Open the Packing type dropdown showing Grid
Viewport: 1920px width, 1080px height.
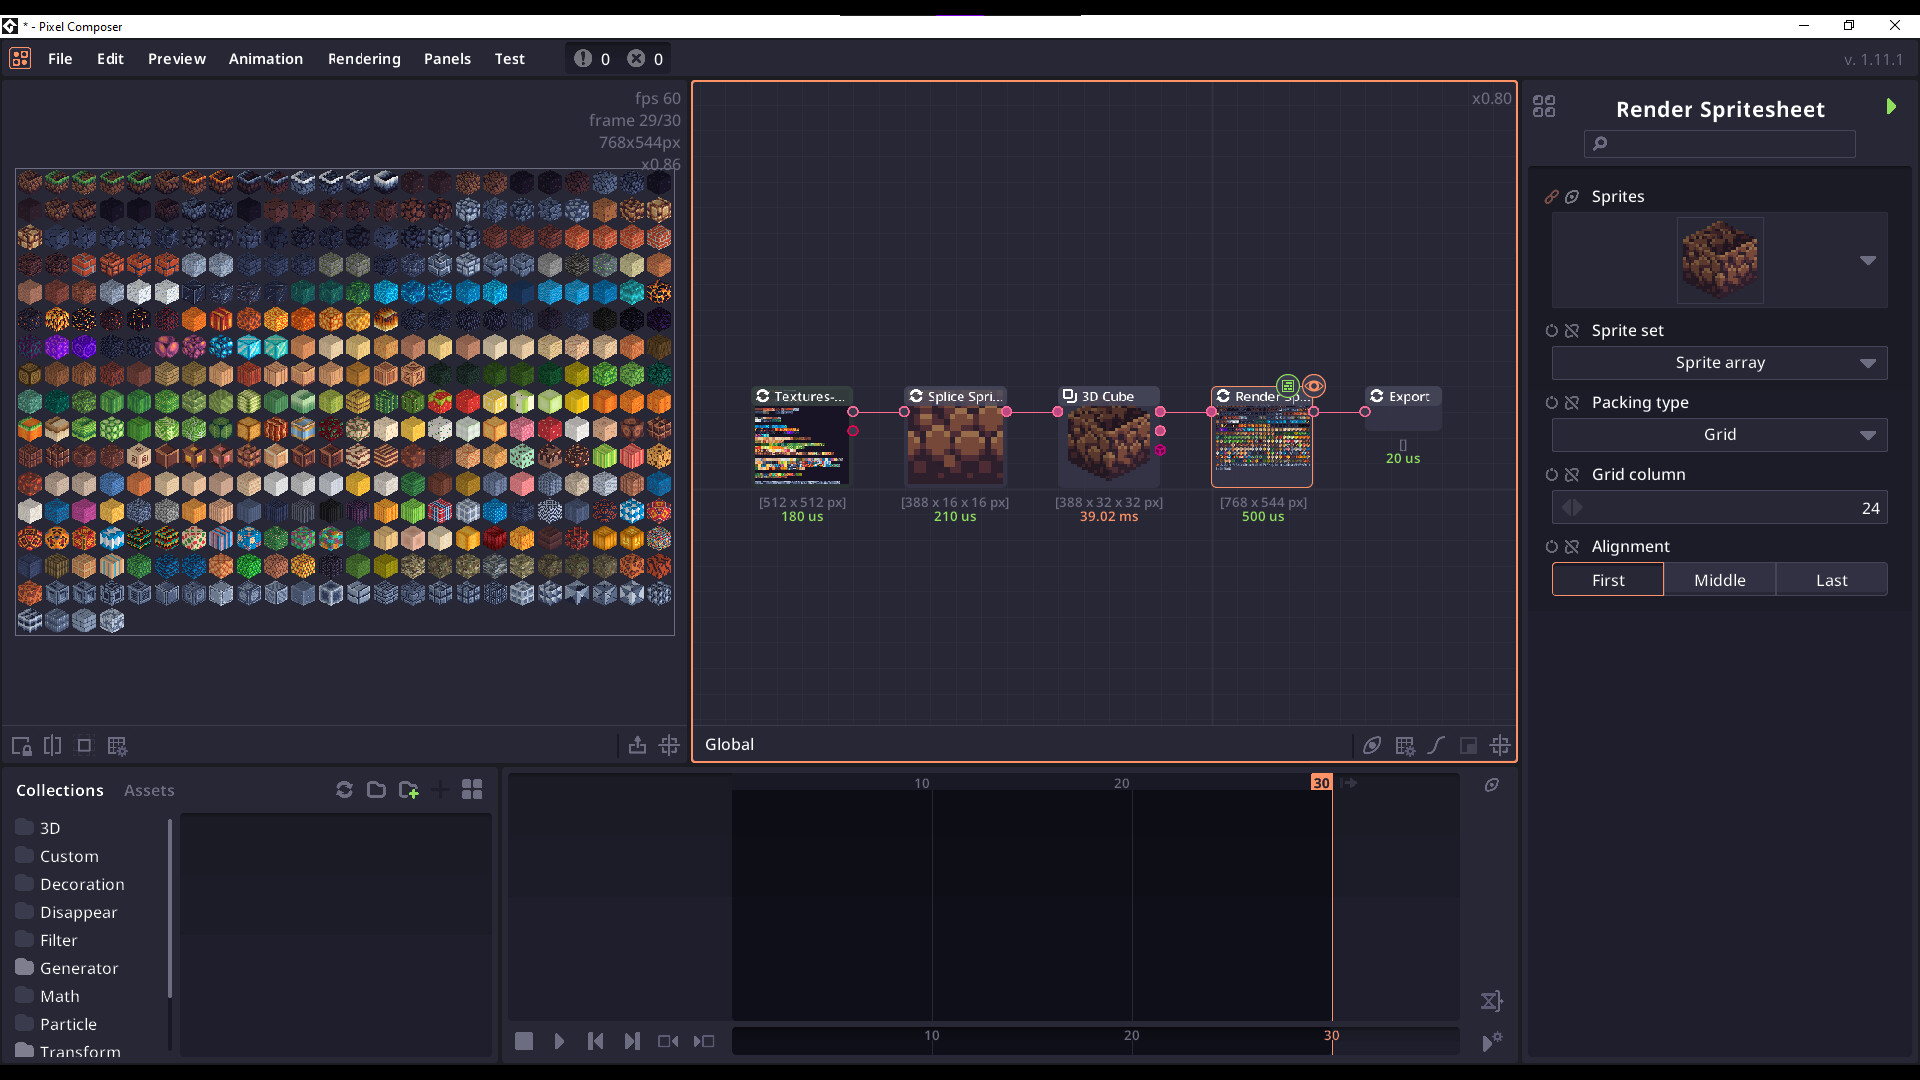pyautogui.click(x=1718, y=434)
